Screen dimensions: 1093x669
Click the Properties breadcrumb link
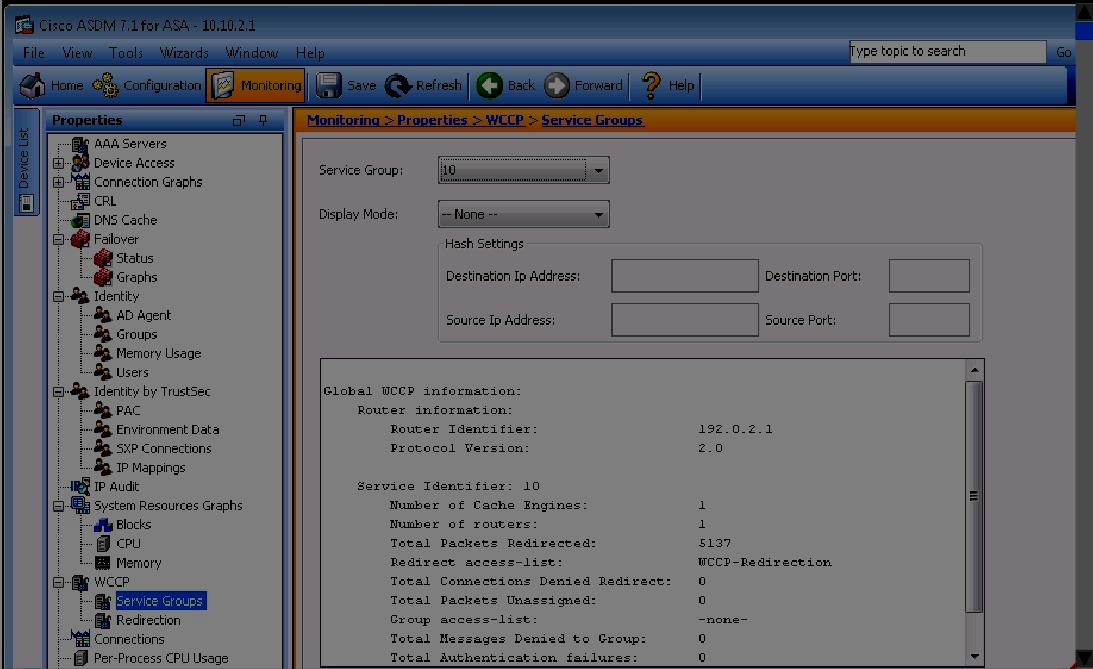(432, 120)
